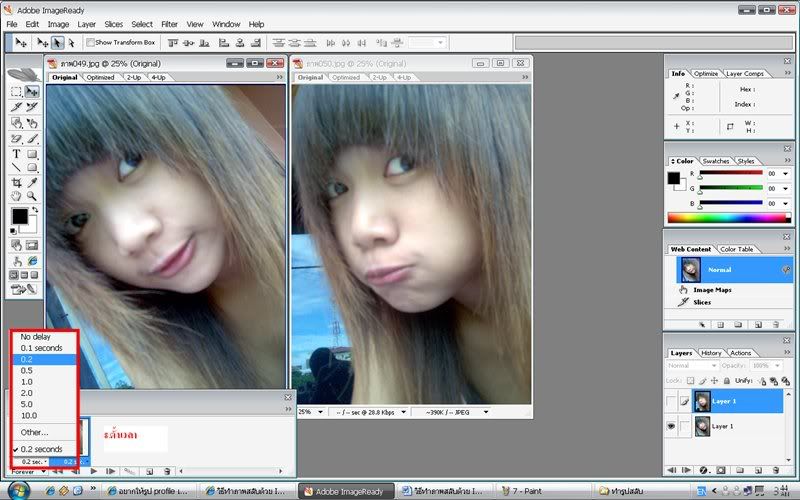Open the R color value dropdown
This screenshot has height=500, width=800.
tap(785, 174)
